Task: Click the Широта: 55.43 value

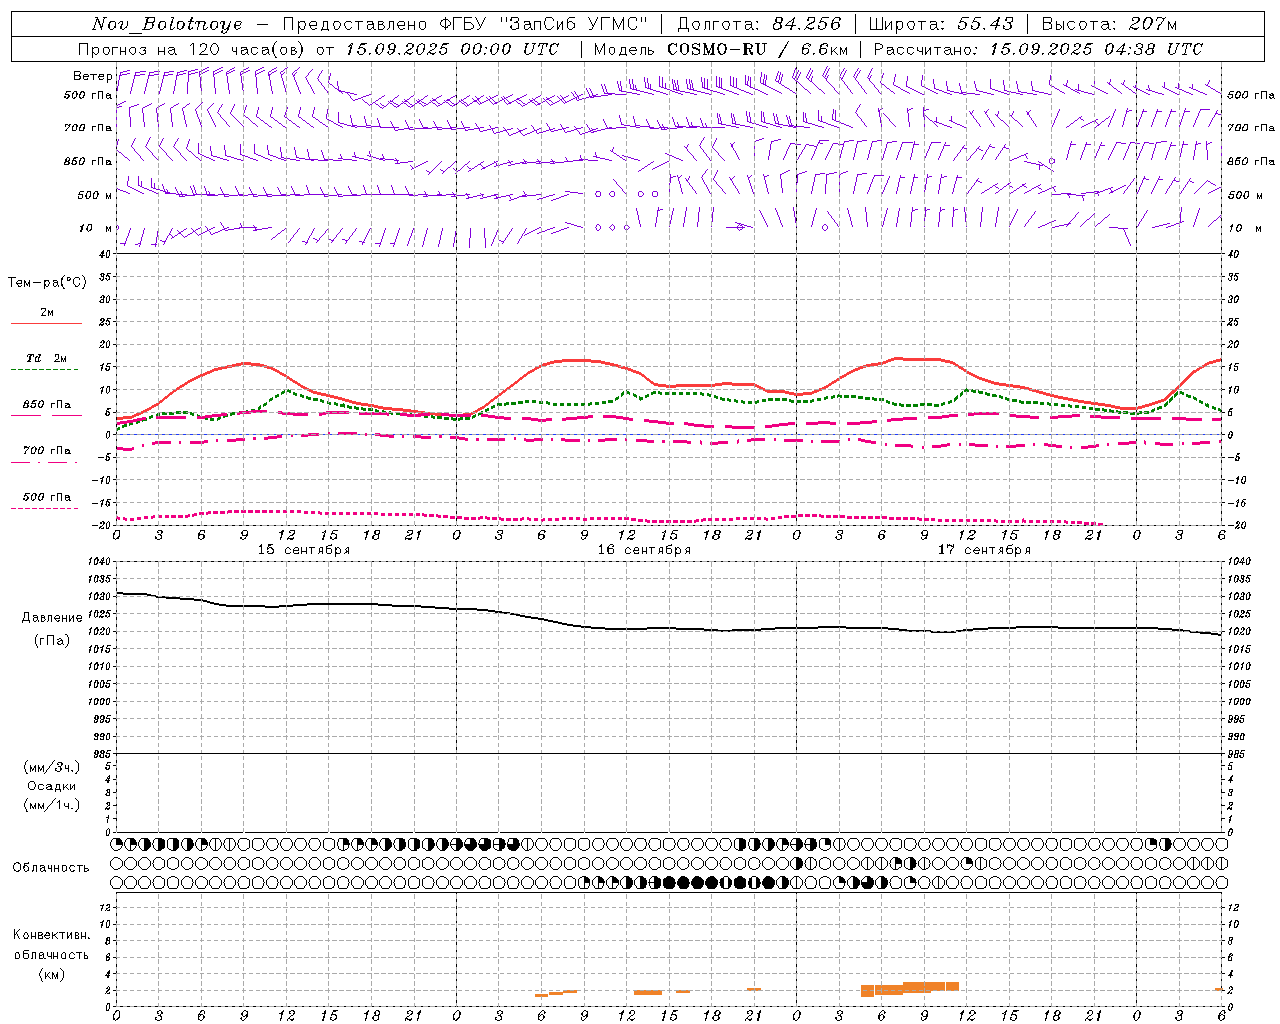Action: point(941,24)
